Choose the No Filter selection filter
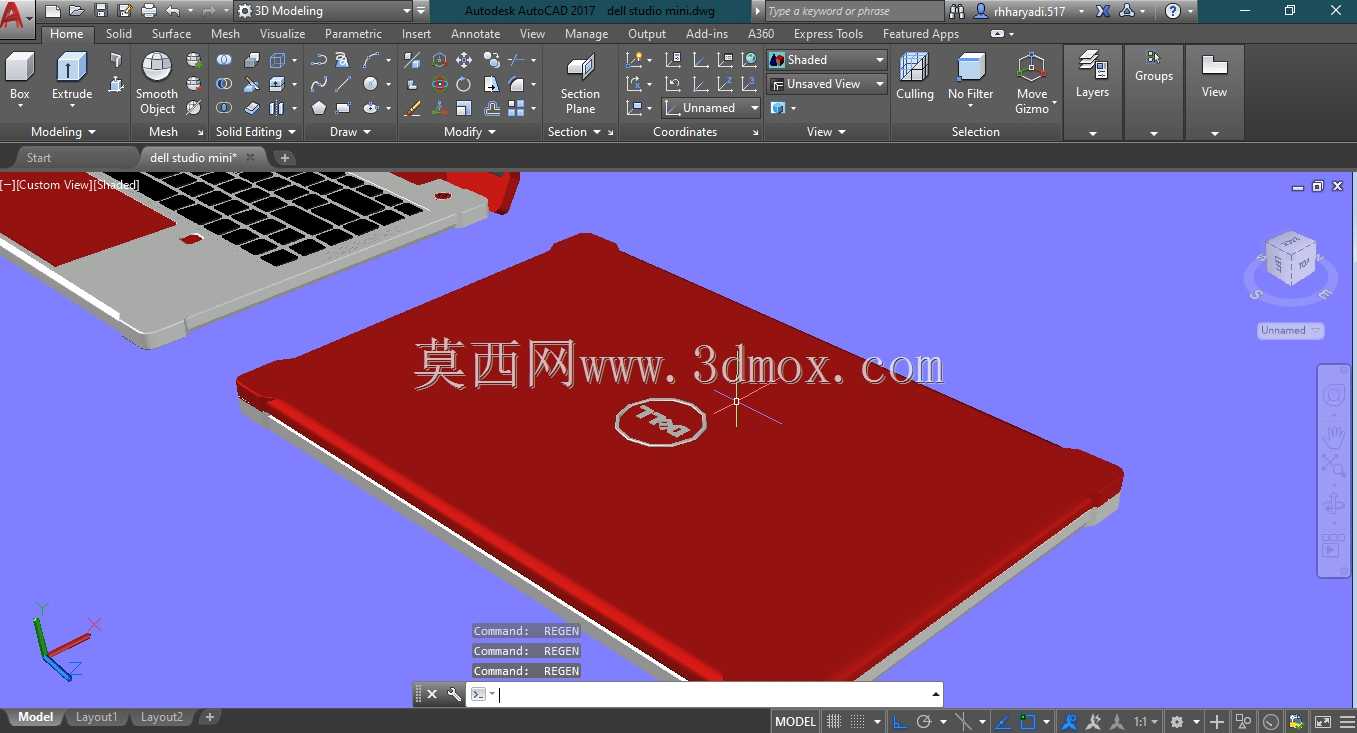The image size is (1357, 733). (970, 80)
